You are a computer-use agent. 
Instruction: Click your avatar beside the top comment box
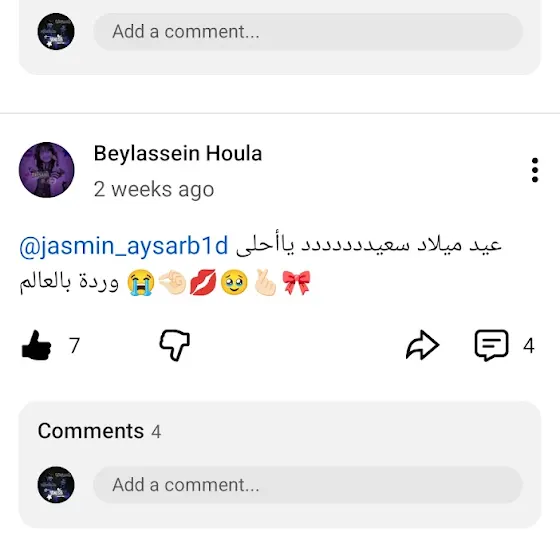pyautogui.click(x=56, y=31)
